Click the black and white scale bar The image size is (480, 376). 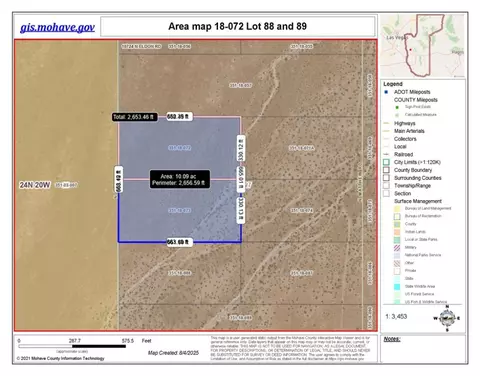coord(72,346)
